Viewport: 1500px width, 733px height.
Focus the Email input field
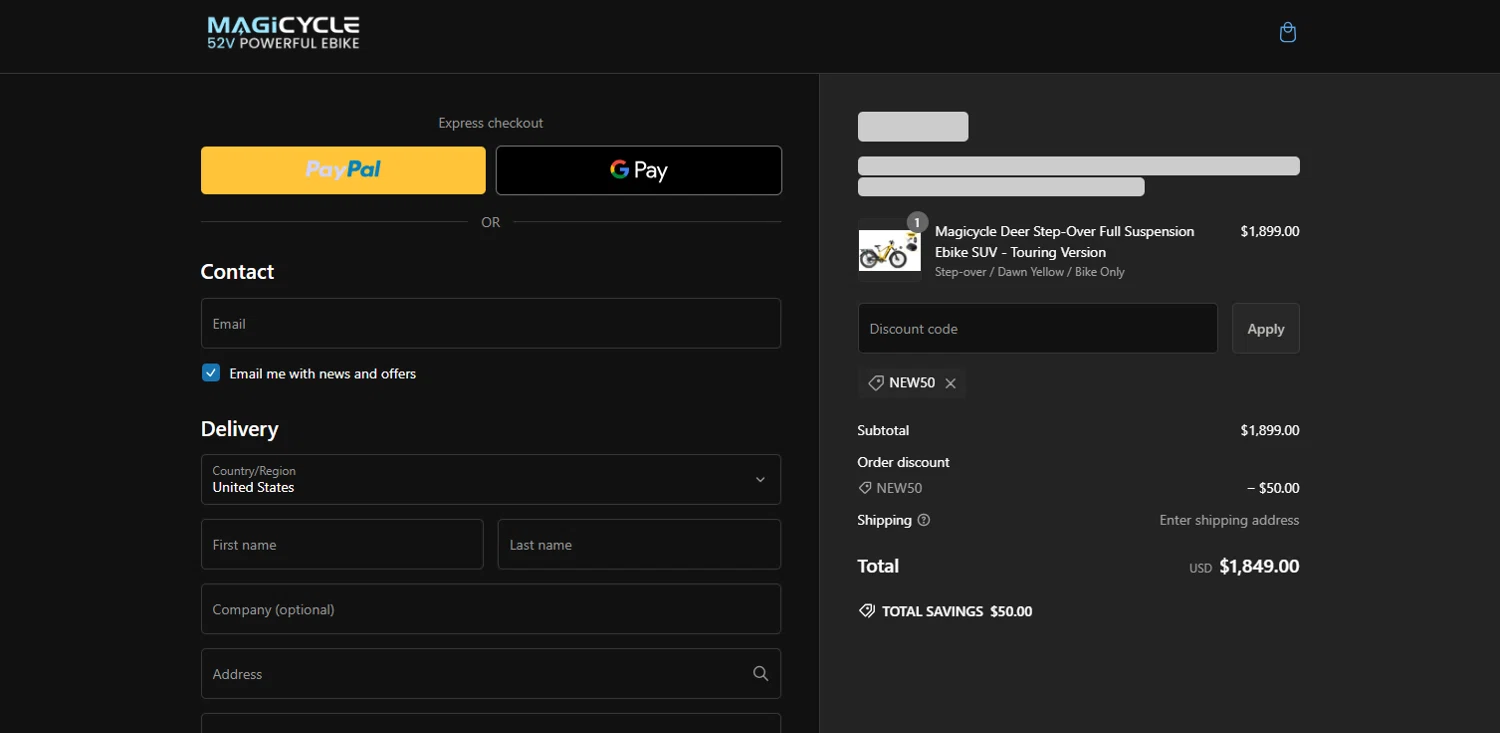point(491,324)
